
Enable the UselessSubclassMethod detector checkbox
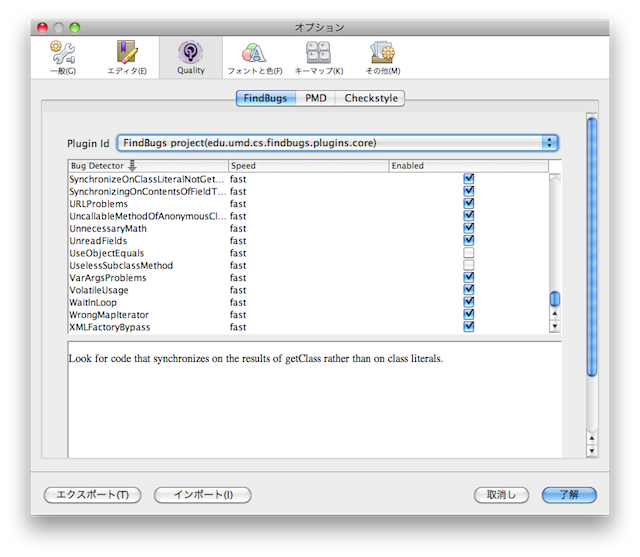tap(468, 265)
